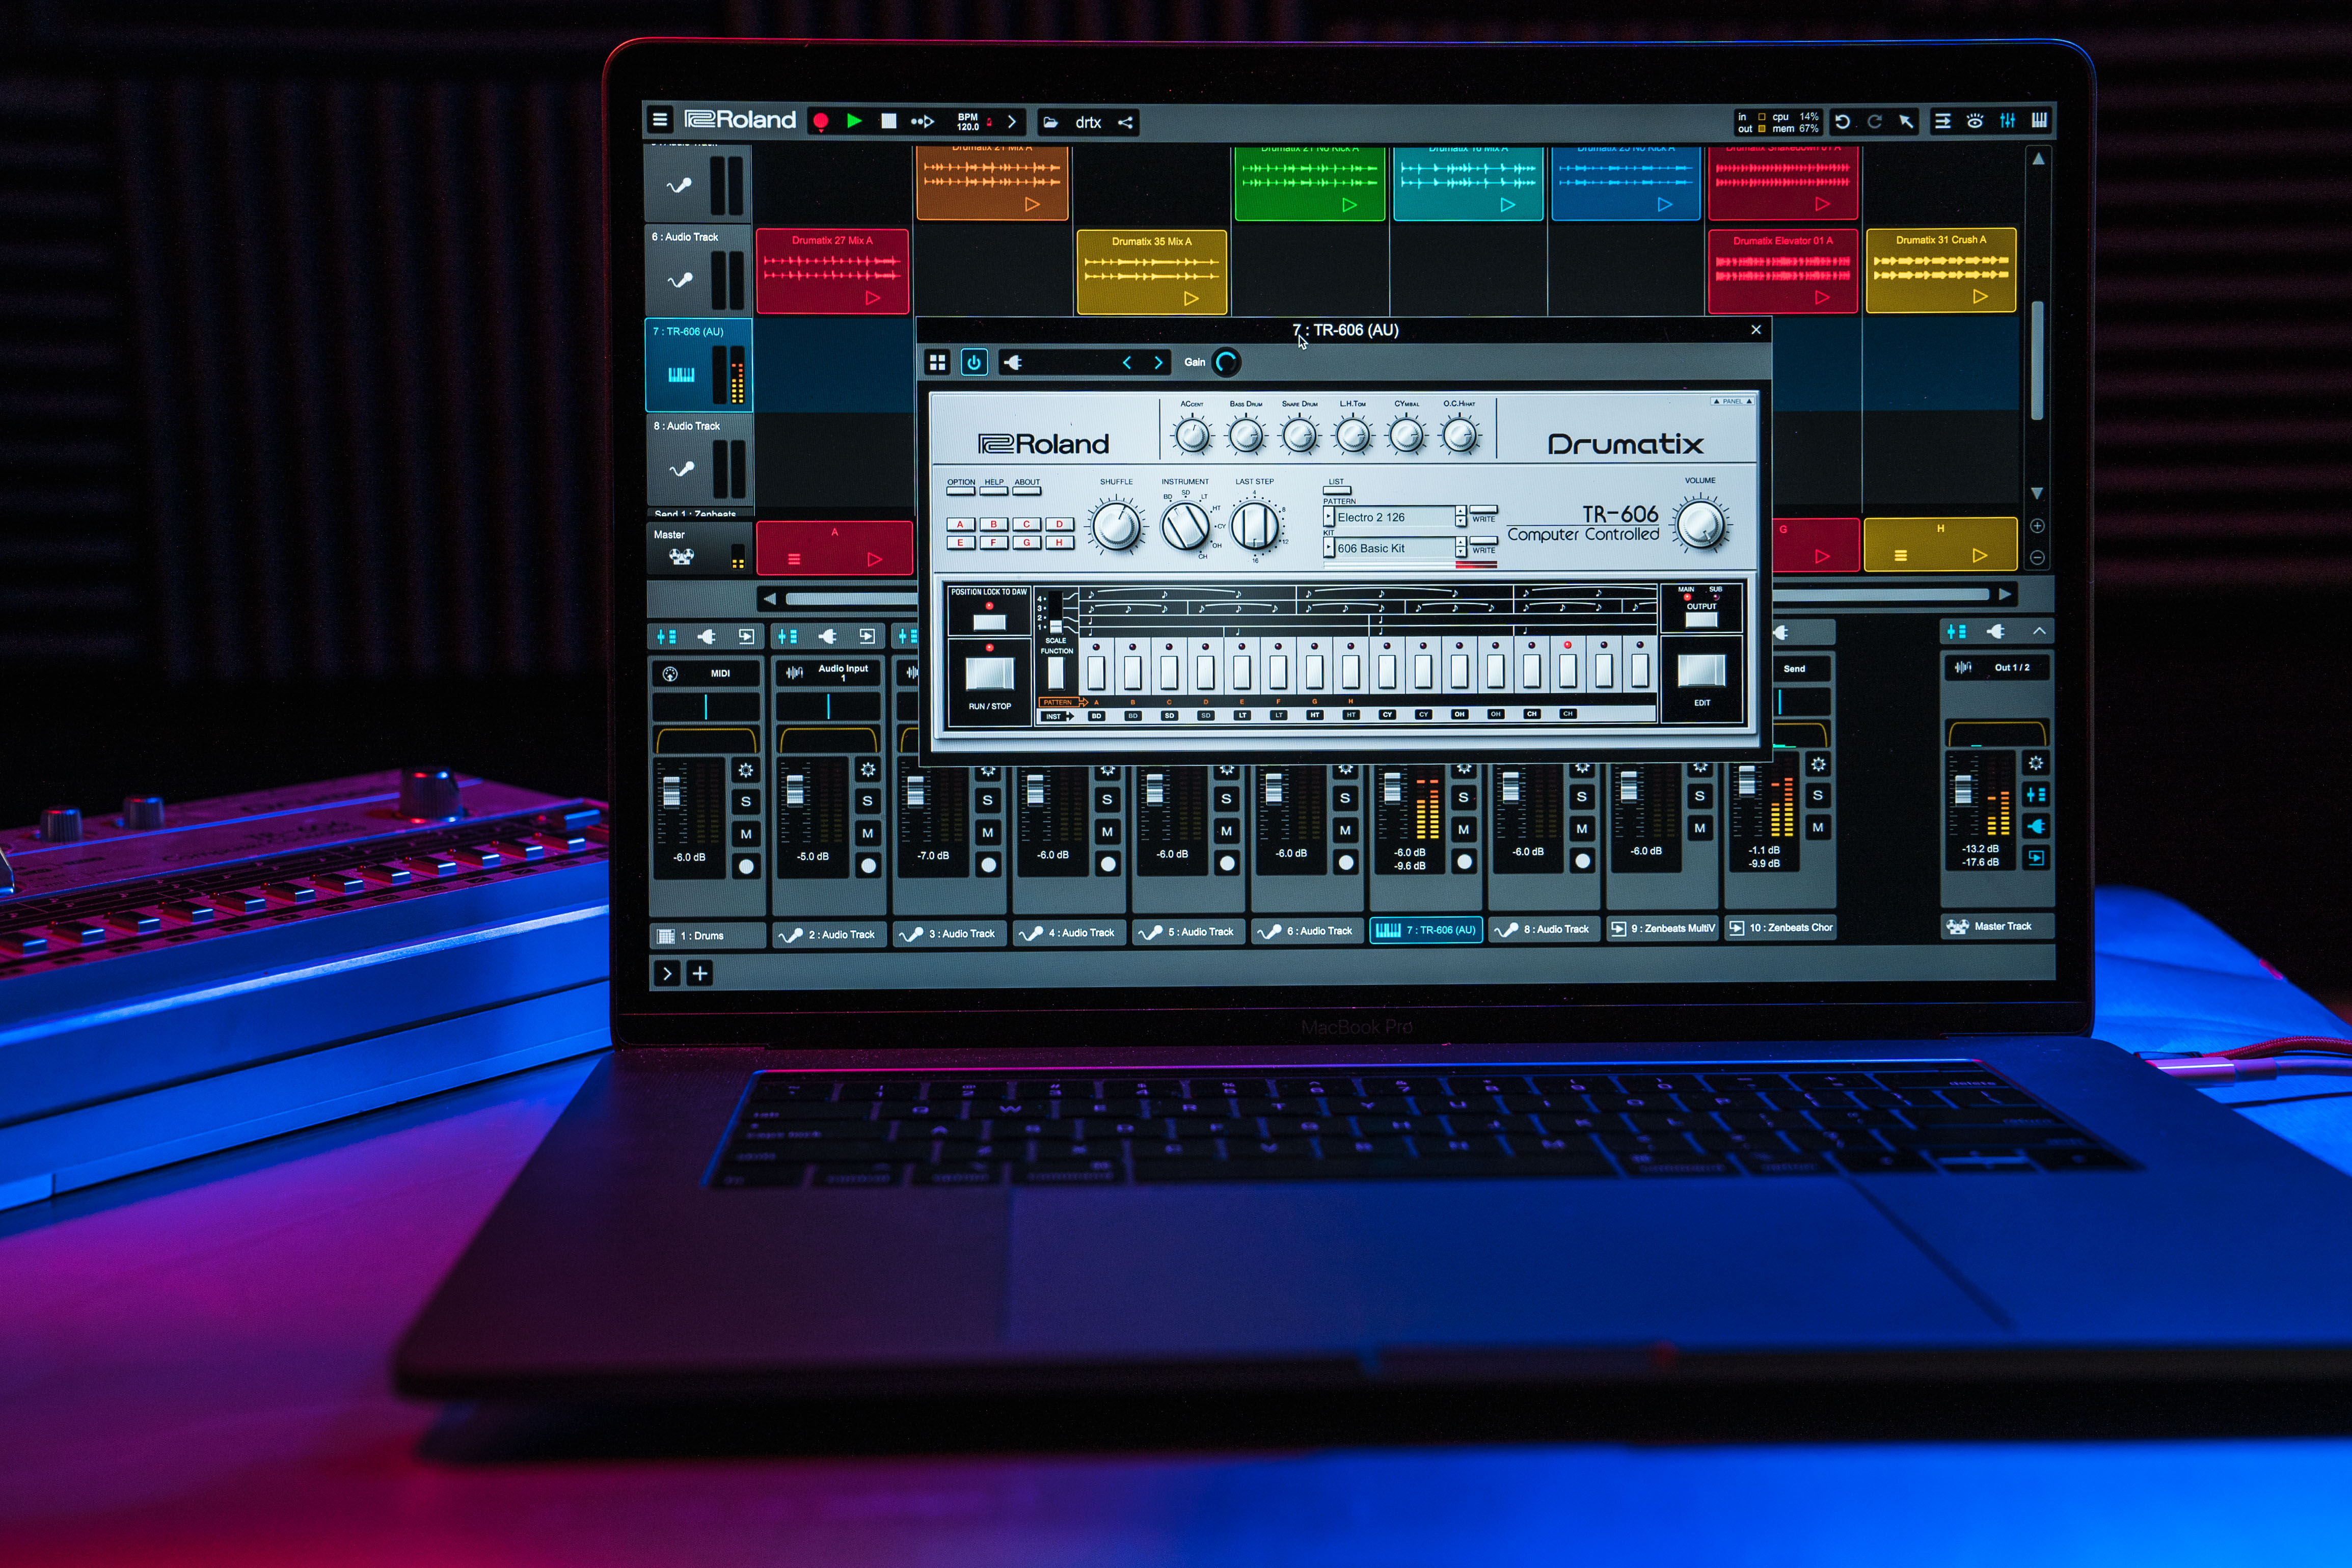The height and width of the screenshot is (1568, 2352).
Task: Toggle the eye visibility view icon
Action: point(1975,121)
